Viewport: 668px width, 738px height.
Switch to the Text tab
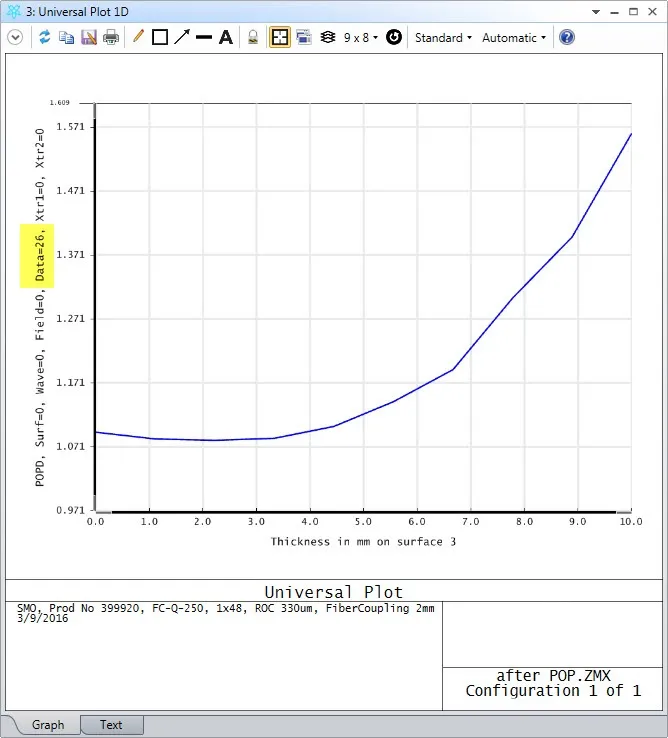111,725
